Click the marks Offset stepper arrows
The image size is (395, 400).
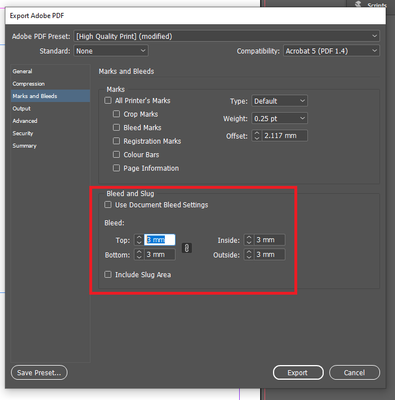[x=257, y=136]
